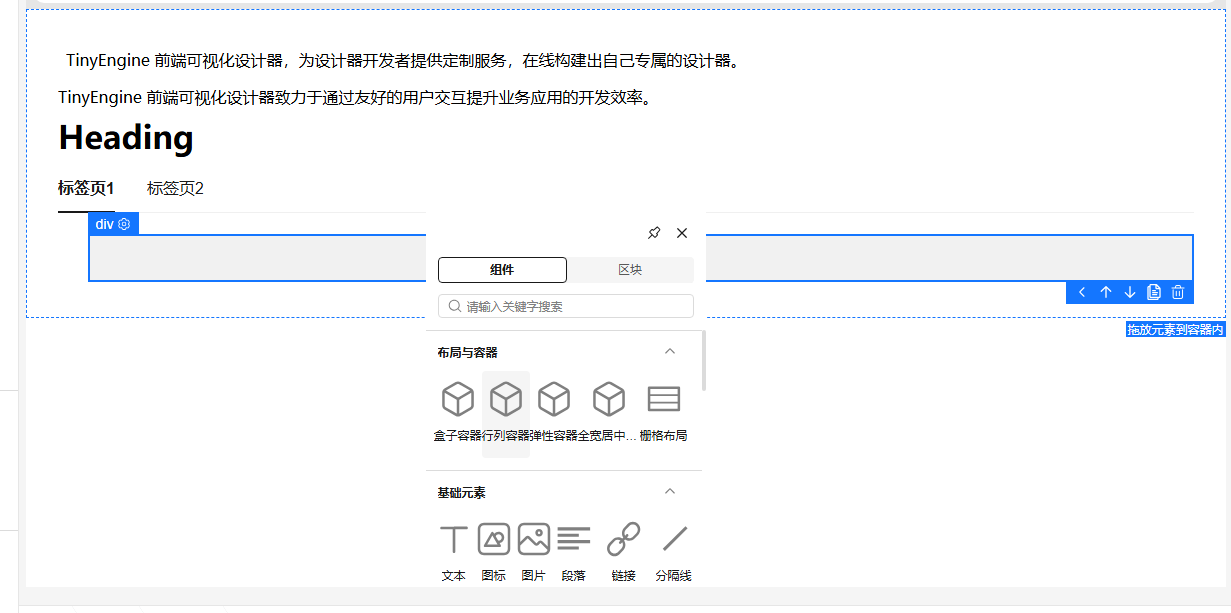Screen dimensions: 1231x613
Task: Open the div settings gear icon
Action: tap(124, 223)
